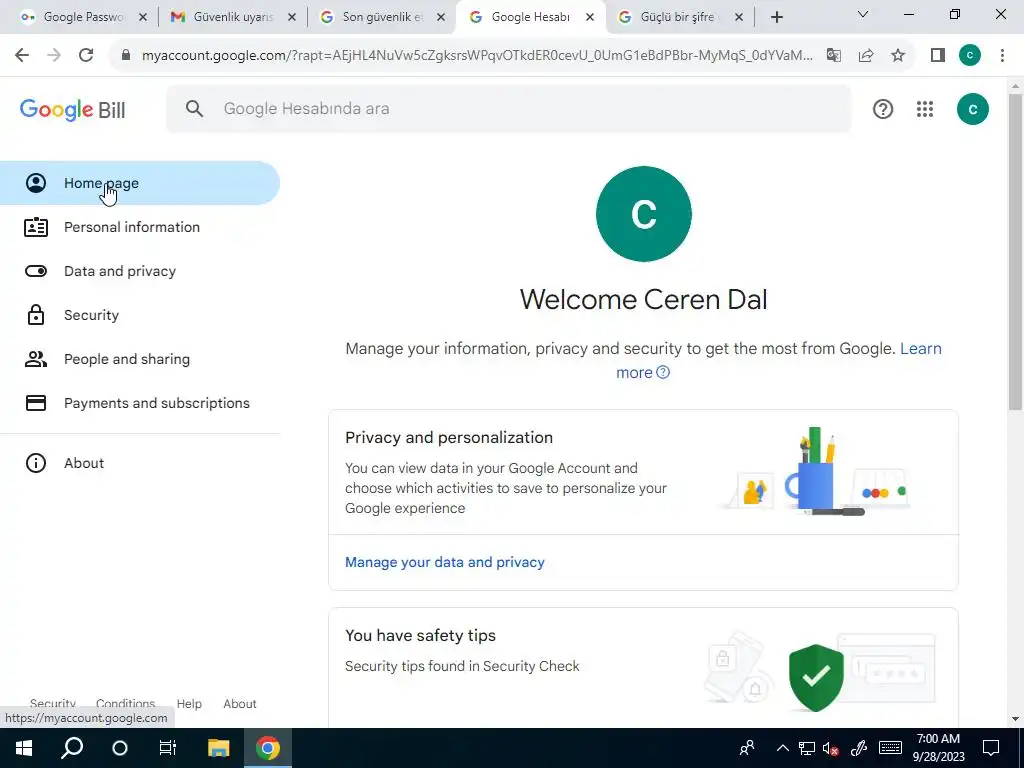The height and width of the screenshot is (768, 1024).
Task: Open the People icon in taskbar
Action: pos(746,748)
